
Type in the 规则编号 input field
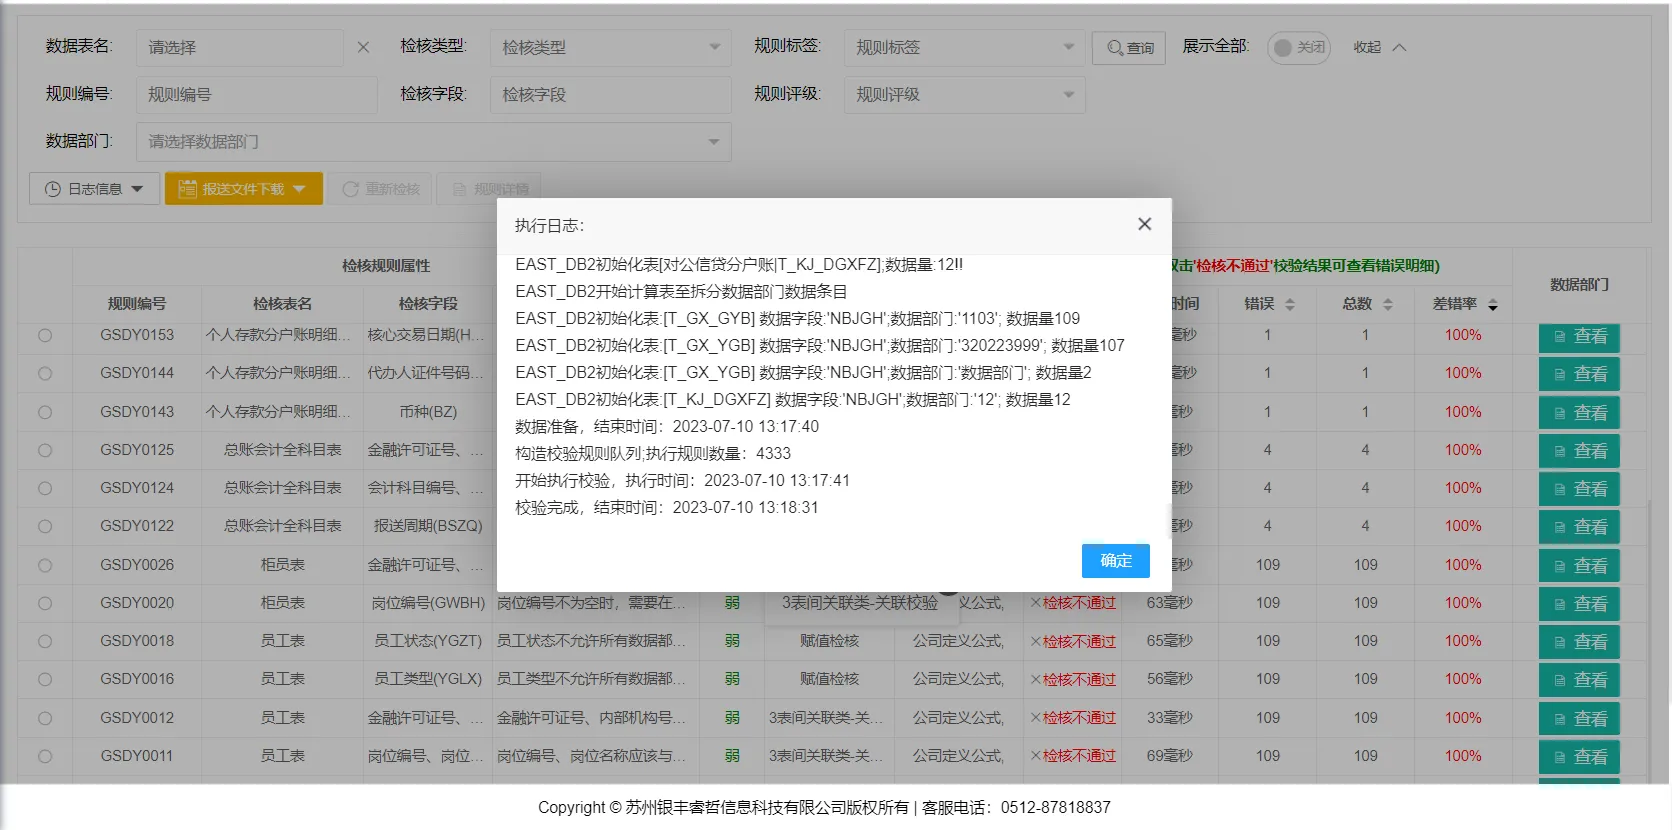tap(256, 94)
